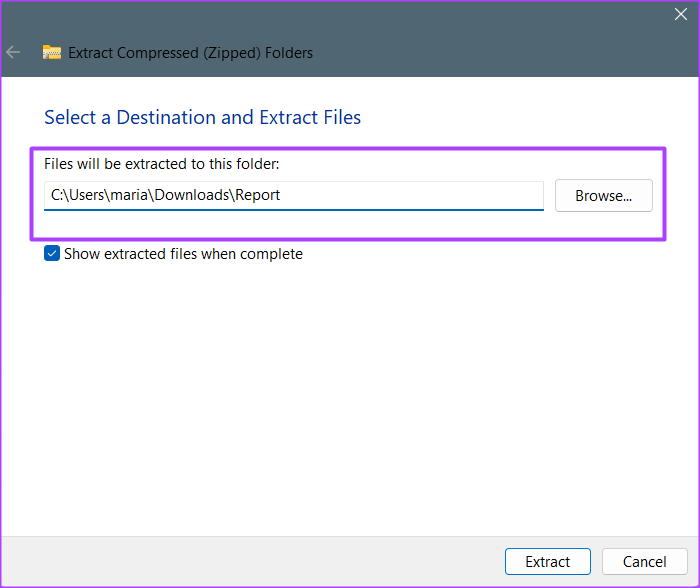The height and width of the screenshot is (588, 700).
Task: Click the gray footer bar left of Extract
Action: [252, 561]
